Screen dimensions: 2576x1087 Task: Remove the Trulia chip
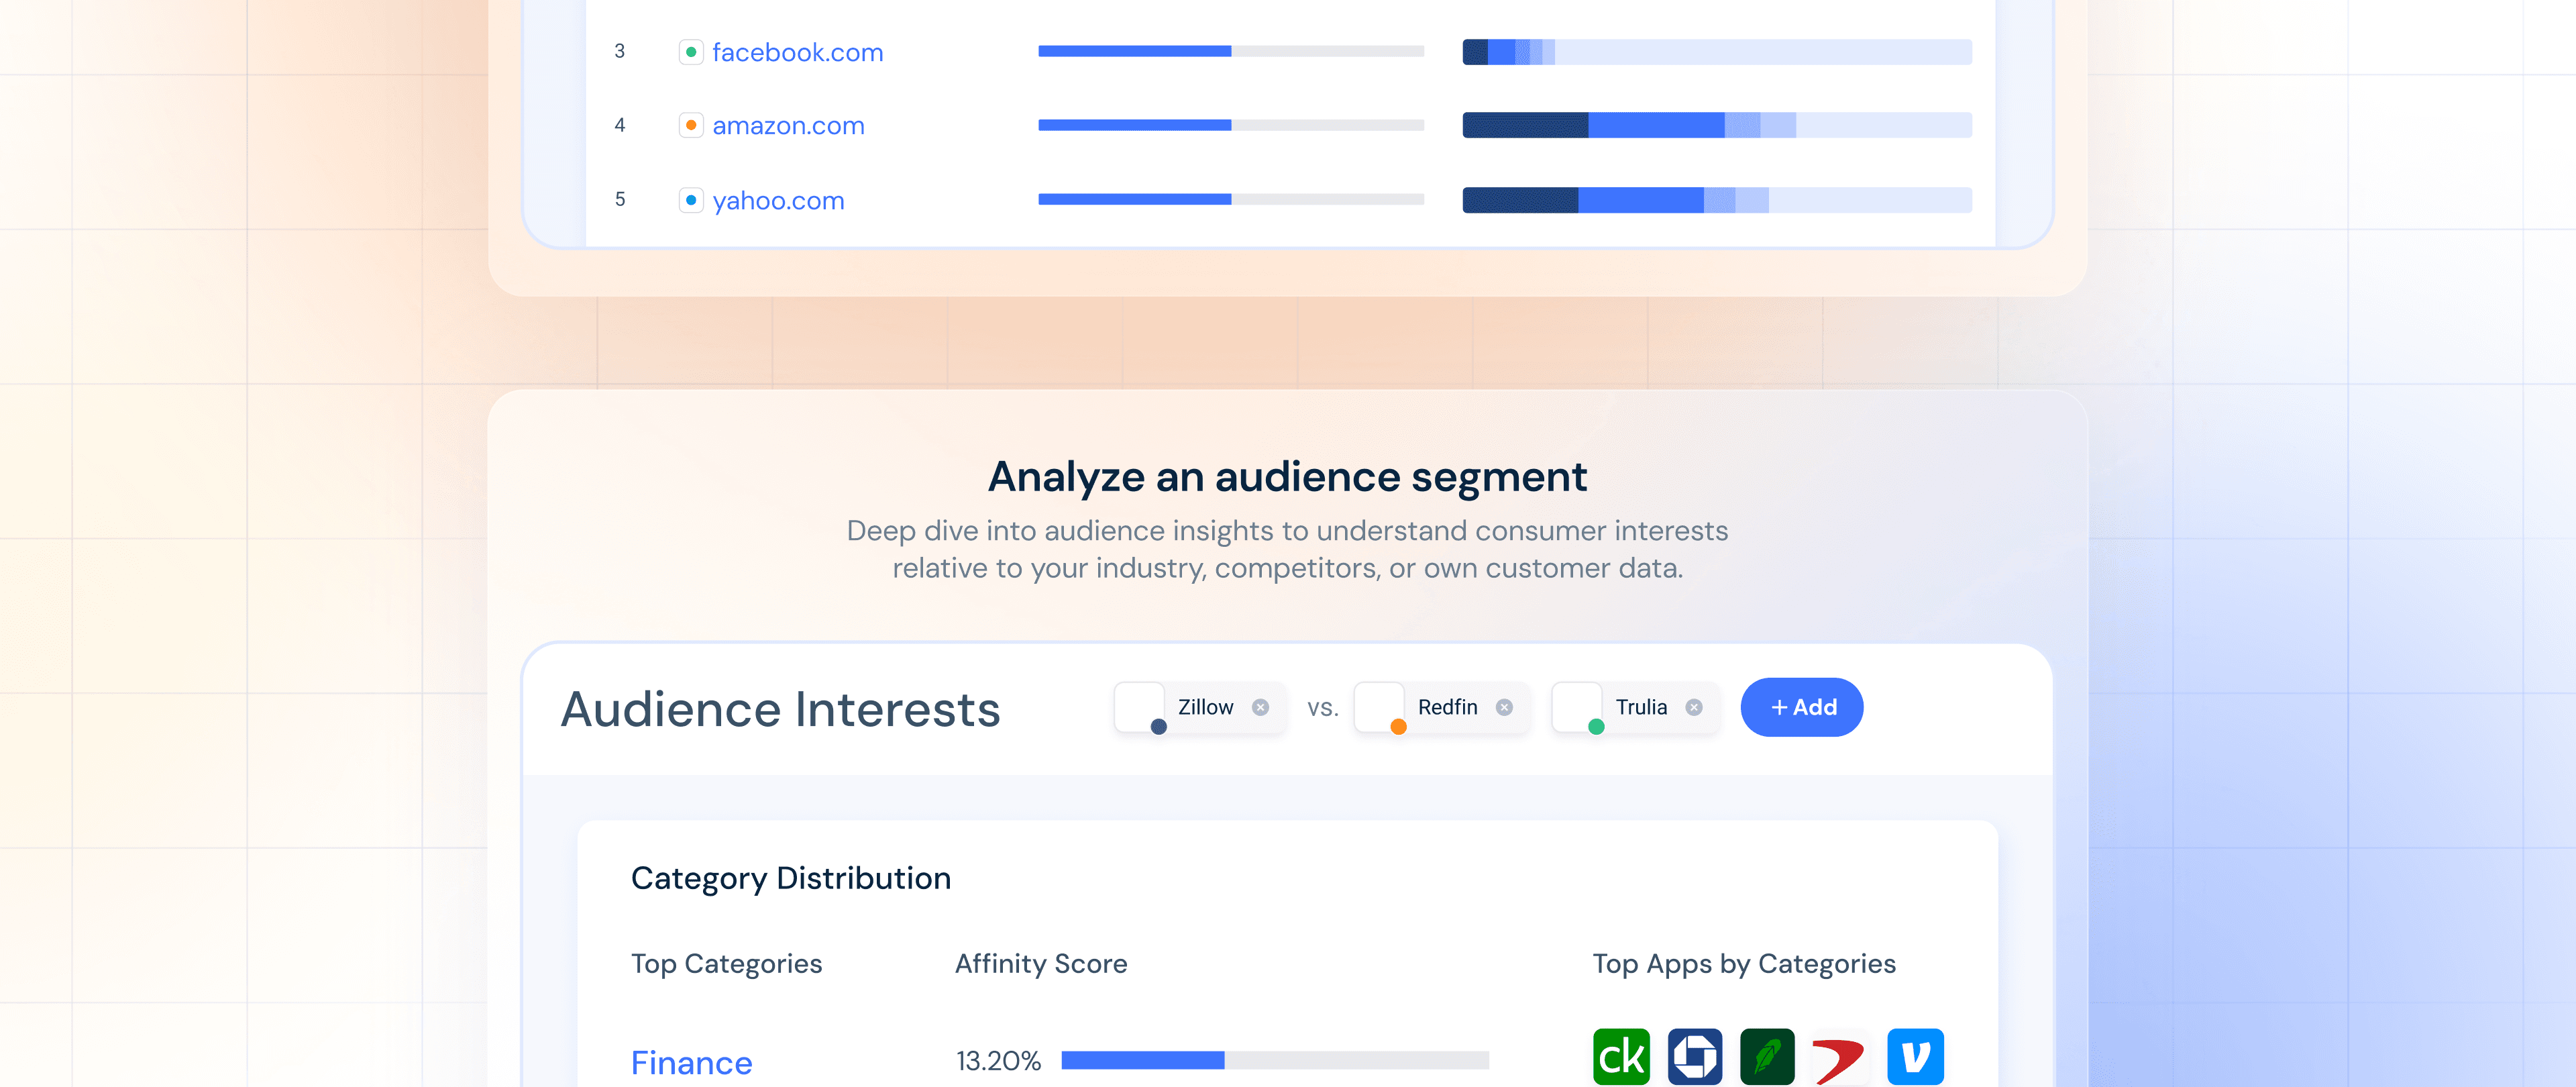(1694, 707)
